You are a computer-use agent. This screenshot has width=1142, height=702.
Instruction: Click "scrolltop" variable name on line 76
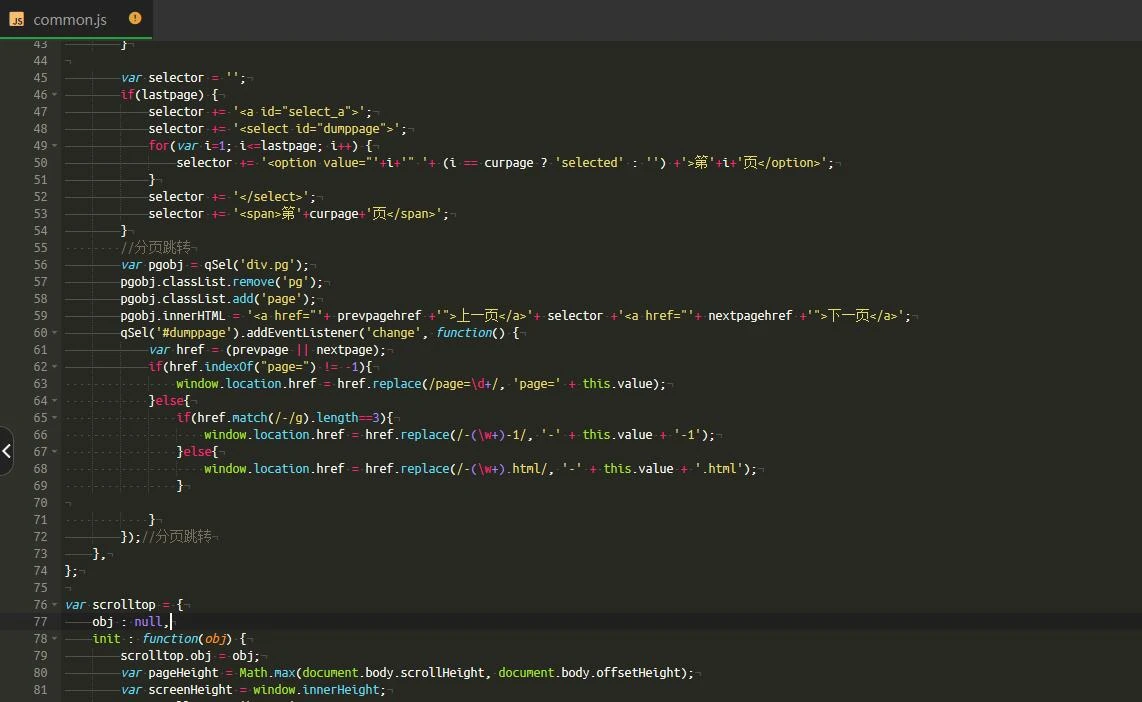[124, 604]
